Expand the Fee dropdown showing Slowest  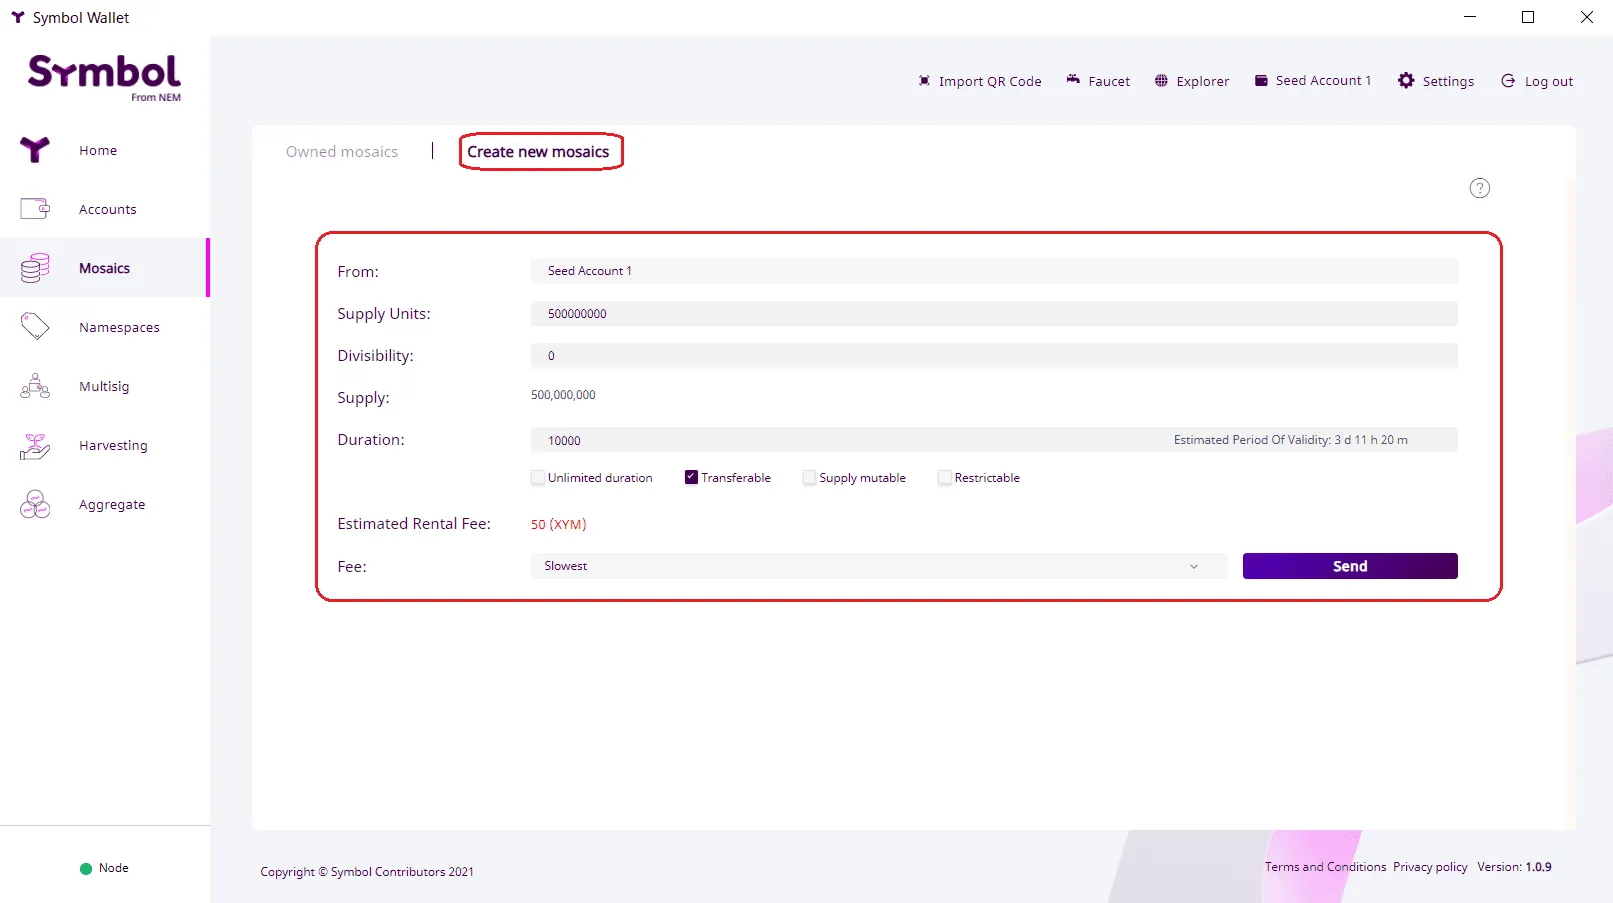click(x=878, y=566)
